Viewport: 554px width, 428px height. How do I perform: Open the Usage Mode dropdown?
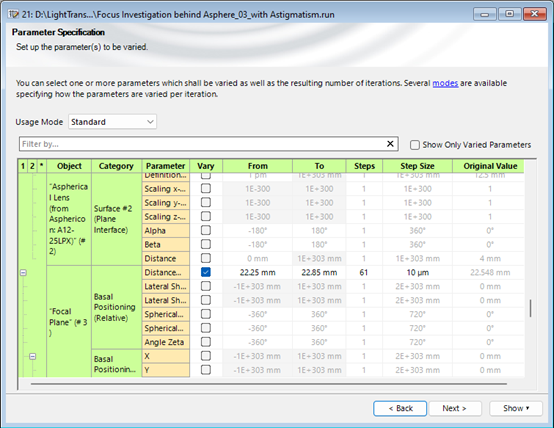point(112,122)
